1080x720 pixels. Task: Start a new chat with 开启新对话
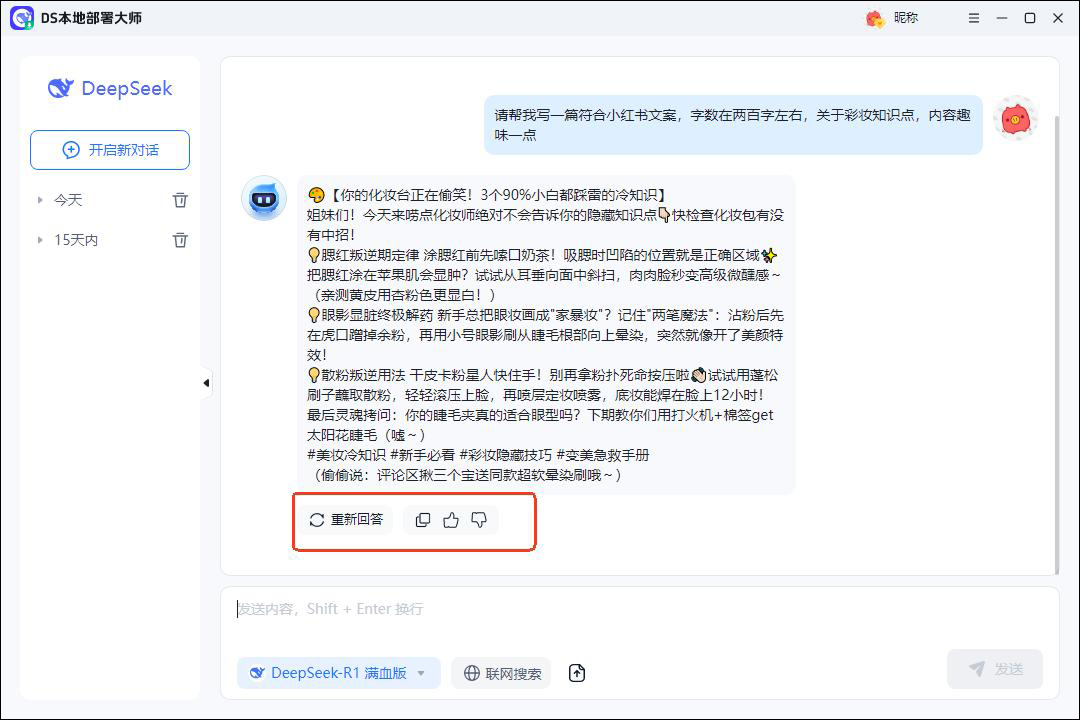pos(110,150)
